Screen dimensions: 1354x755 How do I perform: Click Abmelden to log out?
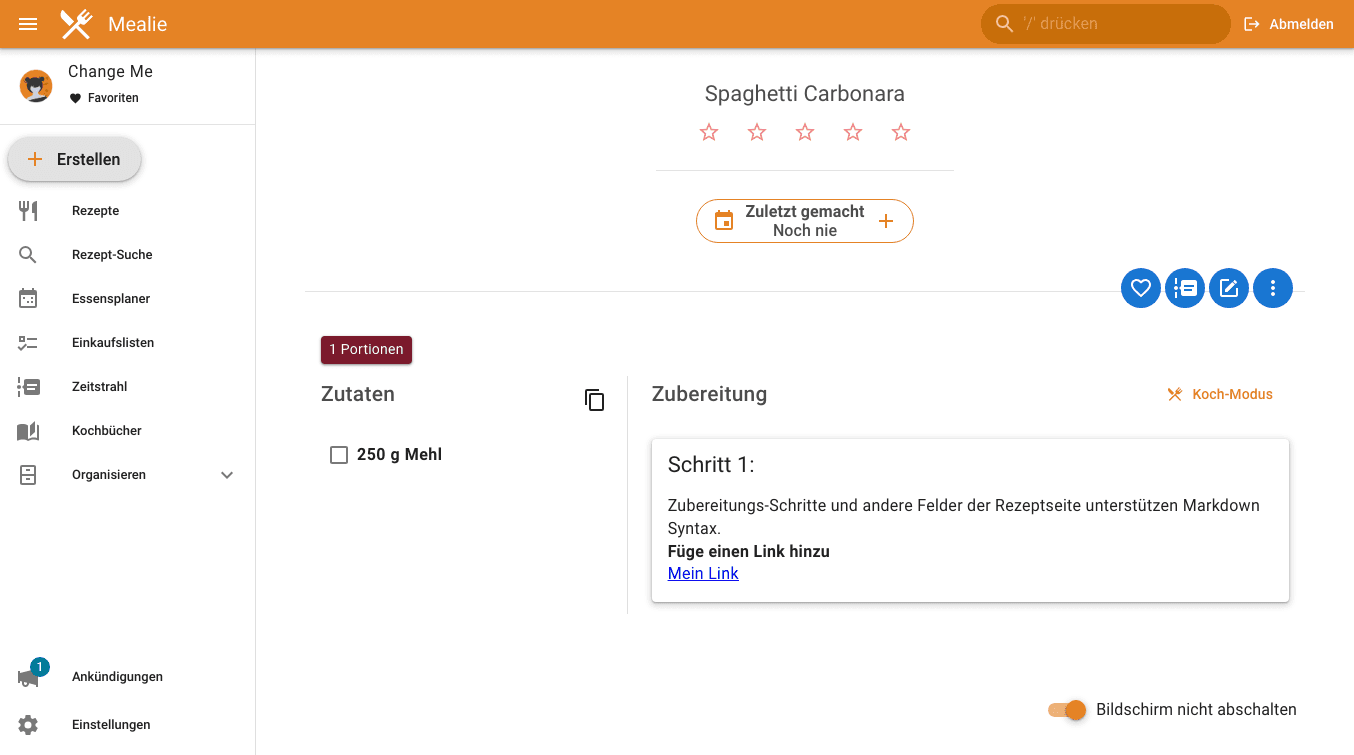point(1288,24)
